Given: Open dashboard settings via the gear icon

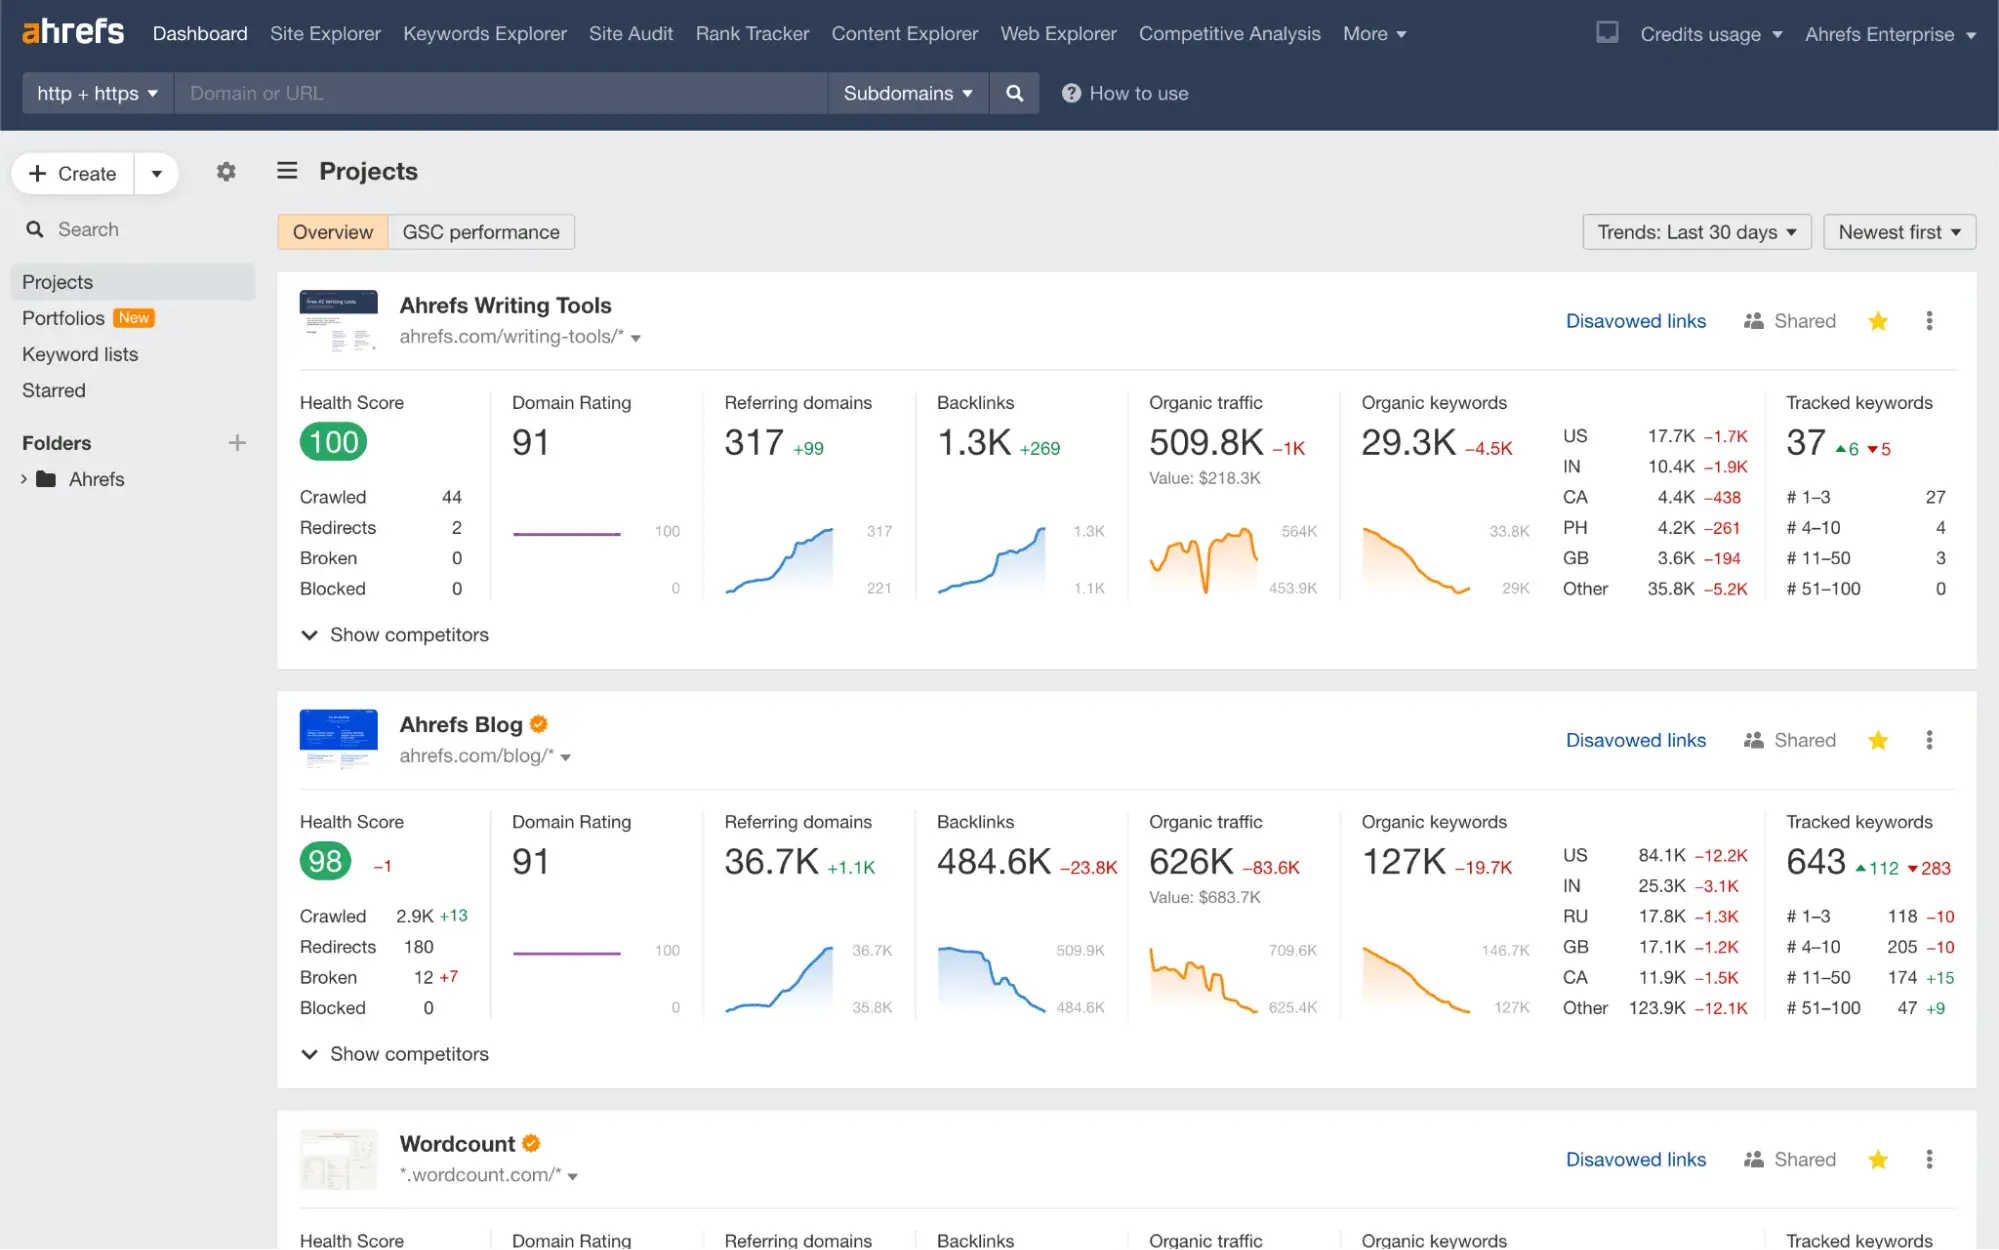Looking at the screenshot, I should pyautogui.click(x=226, y=171).
